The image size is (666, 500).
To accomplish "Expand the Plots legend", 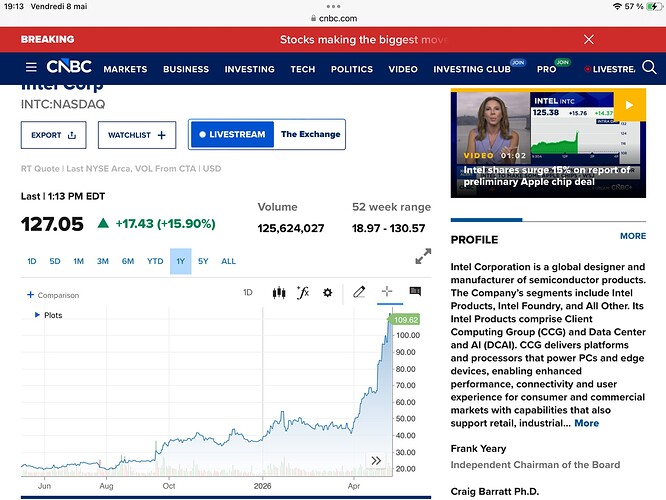I will (48, 315).
